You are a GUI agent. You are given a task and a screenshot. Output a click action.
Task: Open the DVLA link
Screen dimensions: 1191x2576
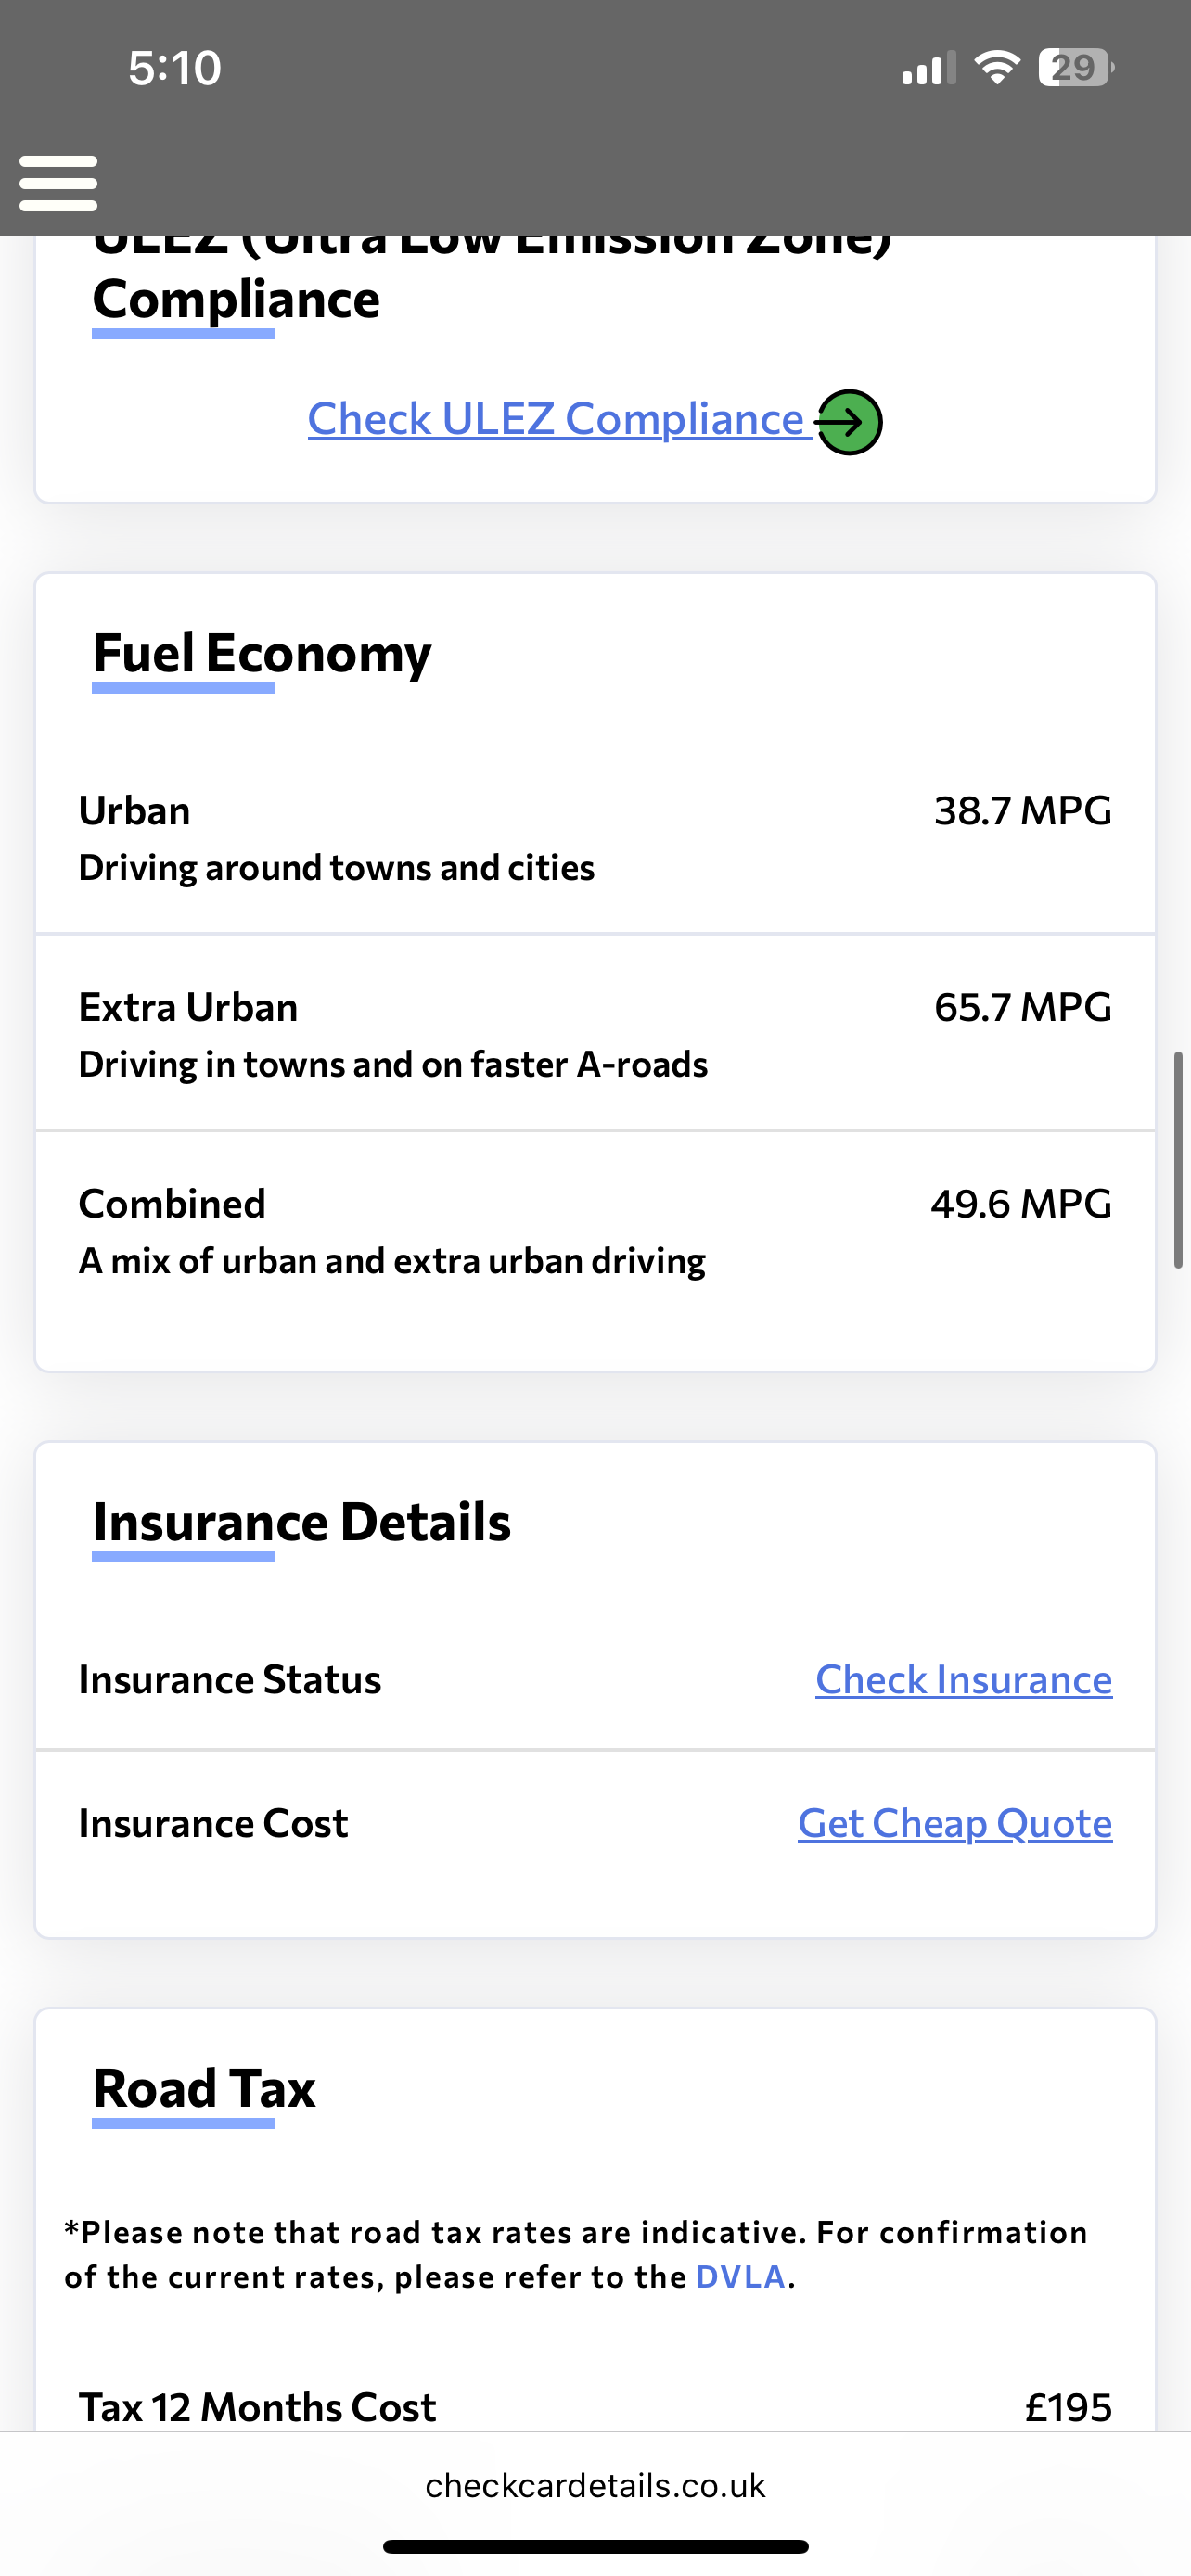tap(740, 2277)
